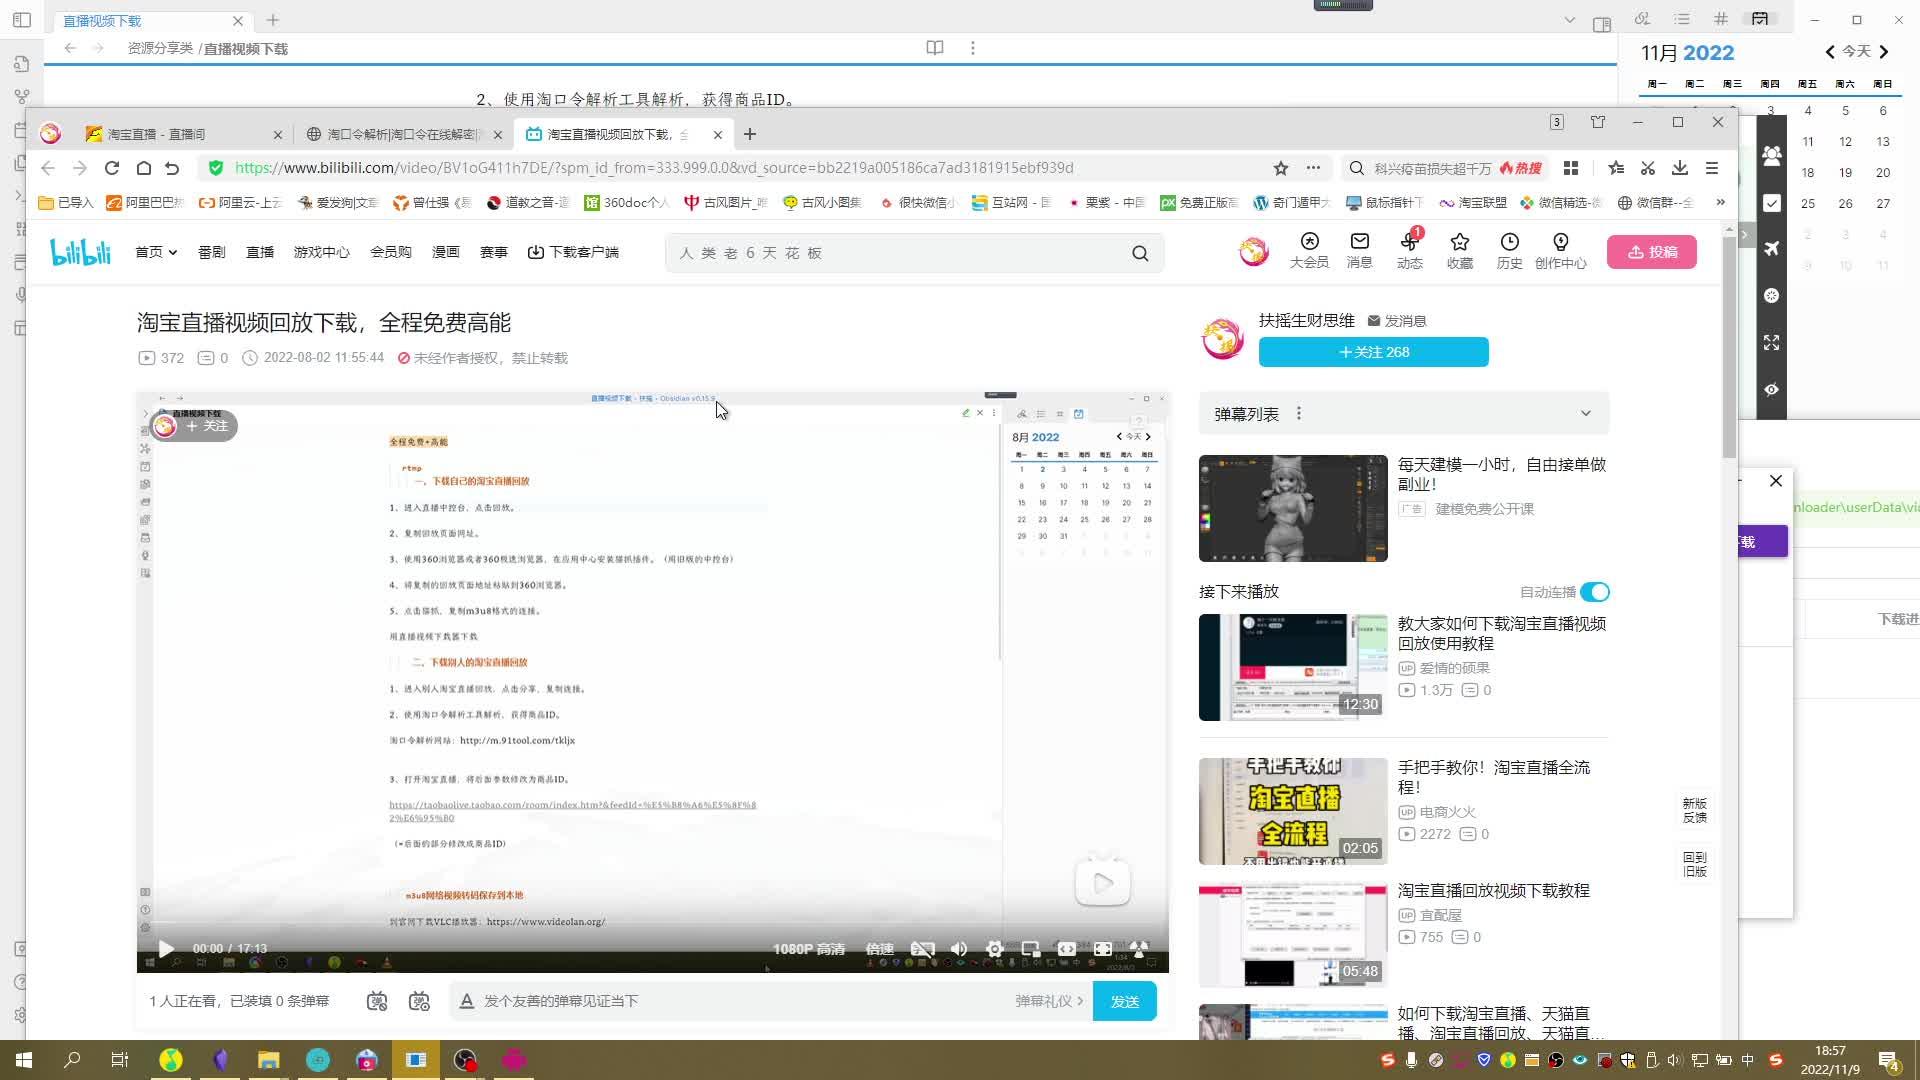Open 1080P 高清 quality selector

pyautogui.click(x=808, y=949)
